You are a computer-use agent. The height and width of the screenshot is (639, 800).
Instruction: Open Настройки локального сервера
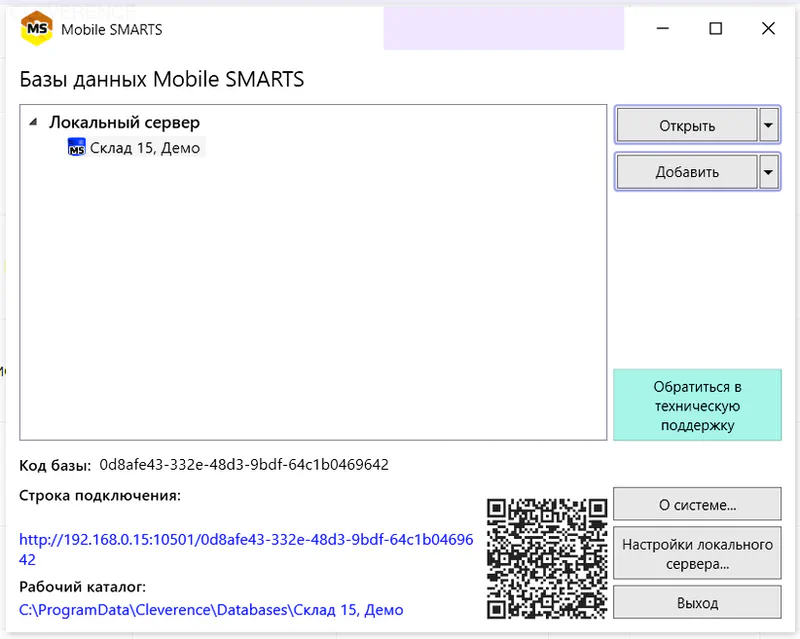pos(697,552)
